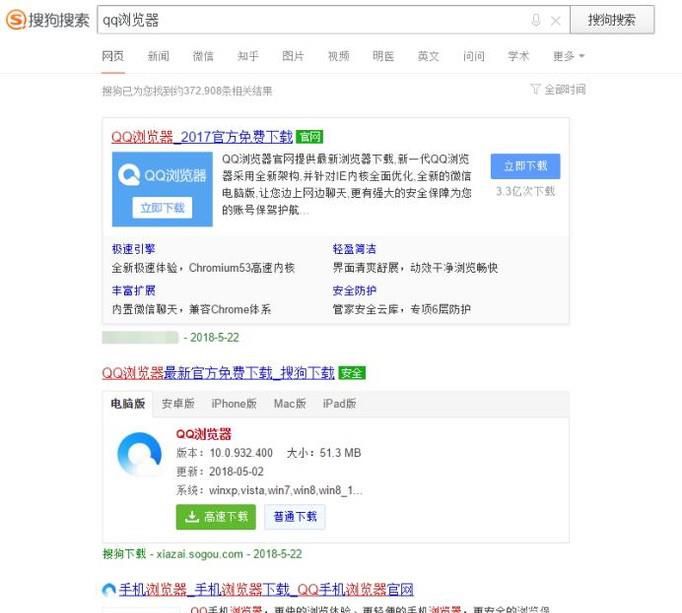Click the 更新: 2018-05-02 text
Screen dimensions: 682x613
[220, 472]
